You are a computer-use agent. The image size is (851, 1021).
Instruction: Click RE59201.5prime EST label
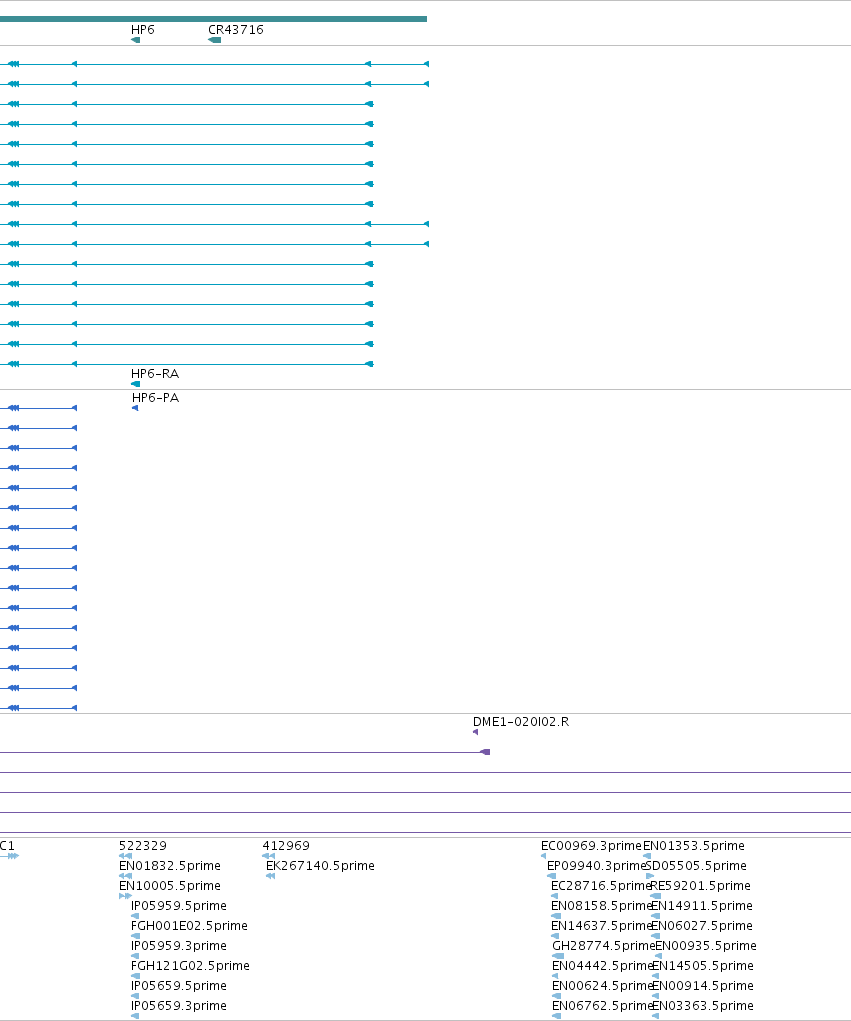701,886
